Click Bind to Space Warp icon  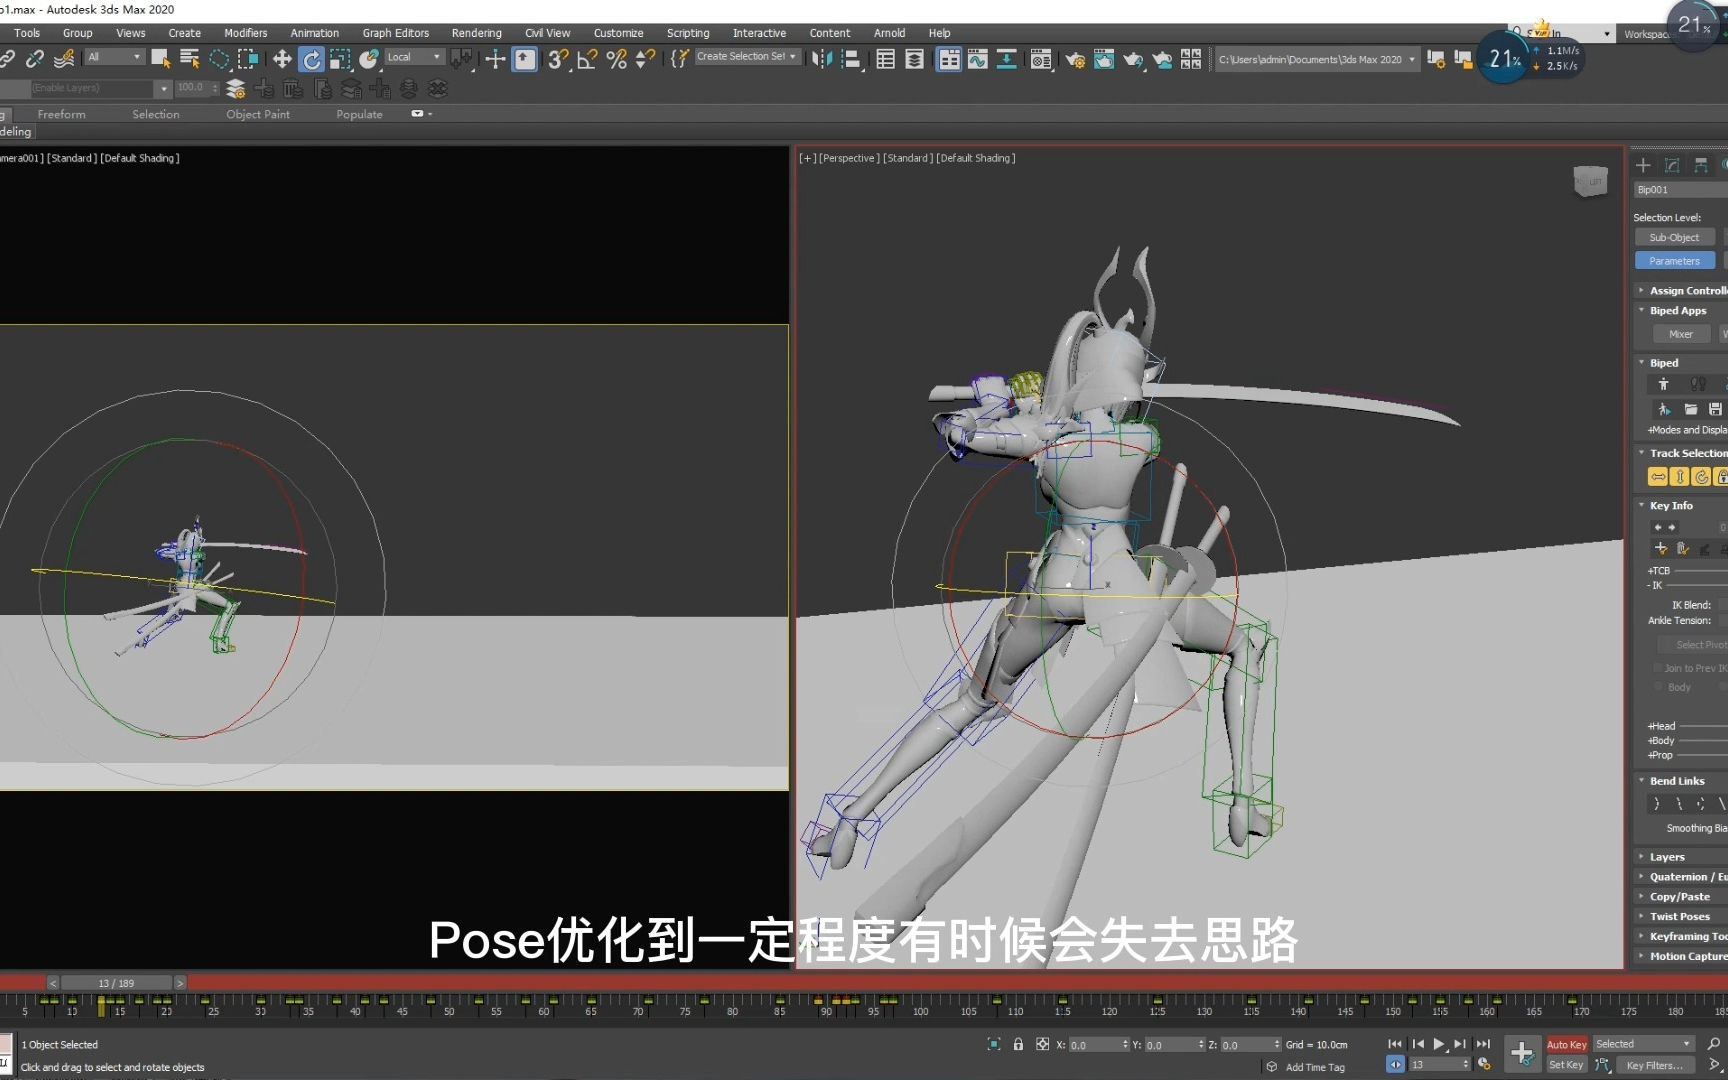(64, 59)
